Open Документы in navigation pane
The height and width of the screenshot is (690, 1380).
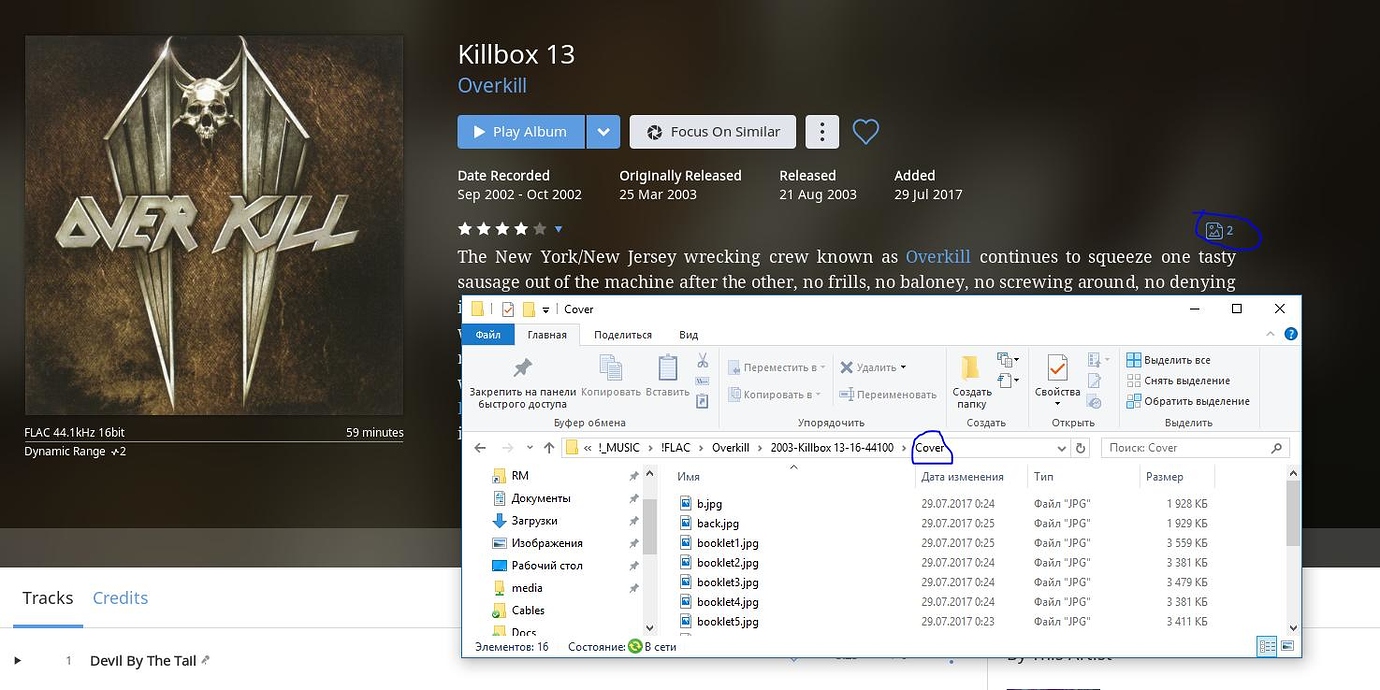(540, 498)
